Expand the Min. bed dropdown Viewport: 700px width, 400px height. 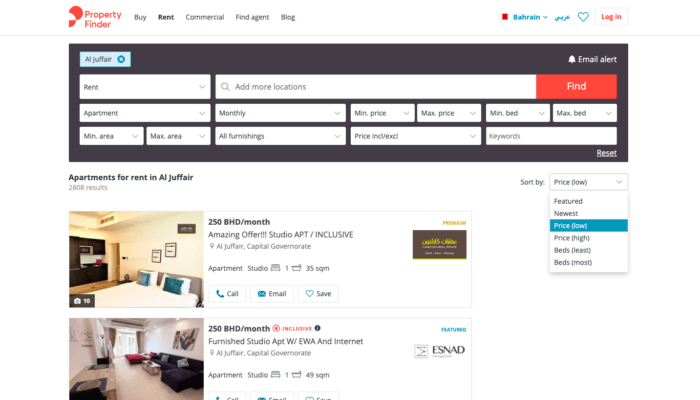(517, 113)
